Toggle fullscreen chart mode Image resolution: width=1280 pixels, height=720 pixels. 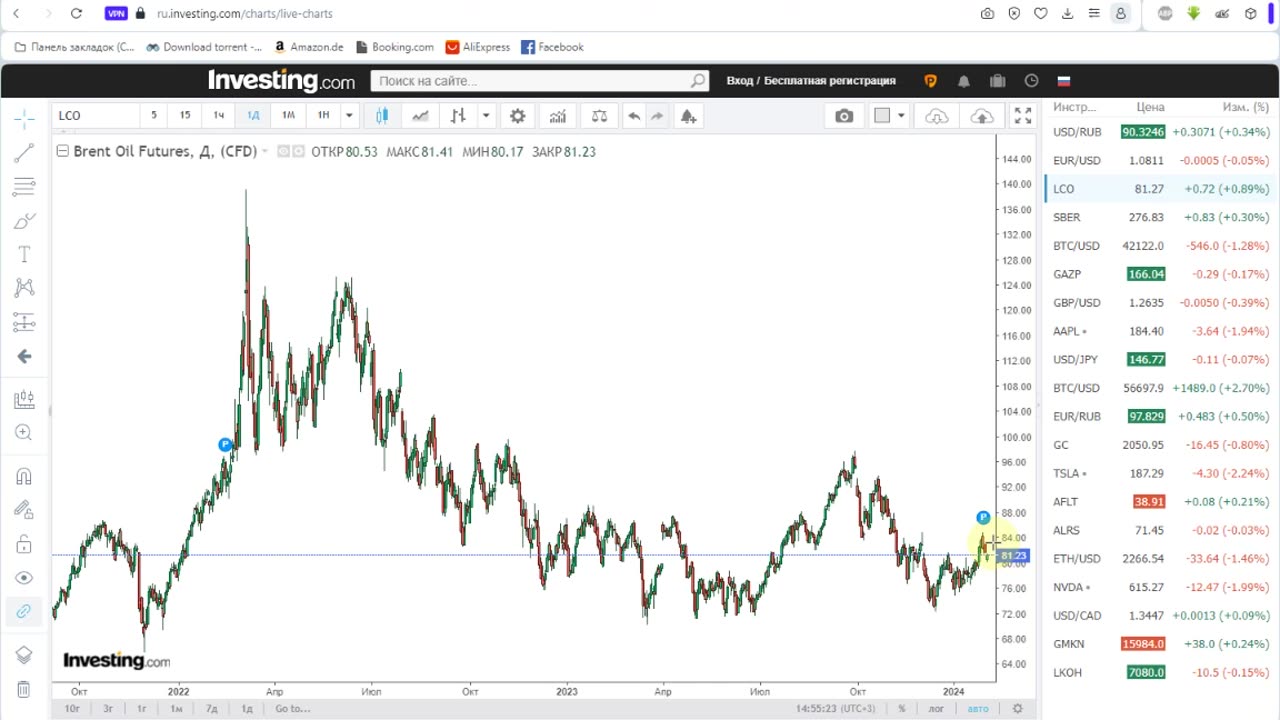tap(1023, 116)
